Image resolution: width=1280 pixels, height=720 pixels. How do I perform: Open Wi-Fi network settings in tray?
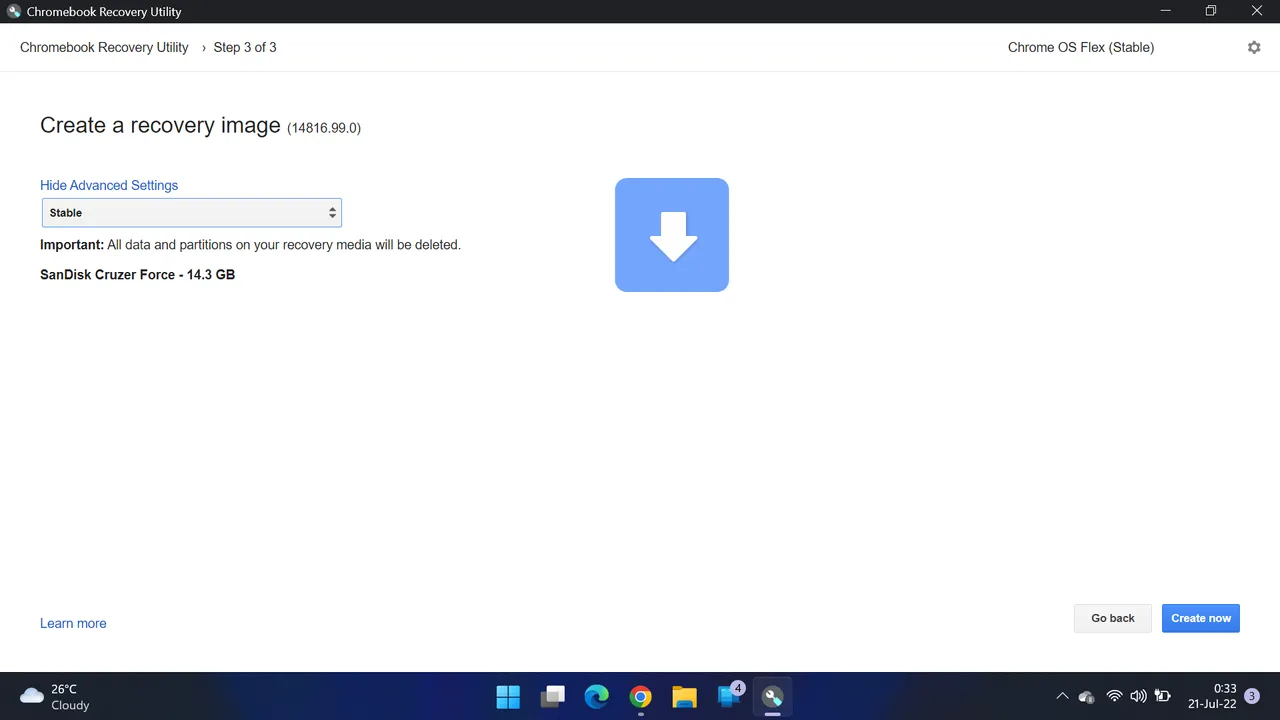tap(1114, 697)
